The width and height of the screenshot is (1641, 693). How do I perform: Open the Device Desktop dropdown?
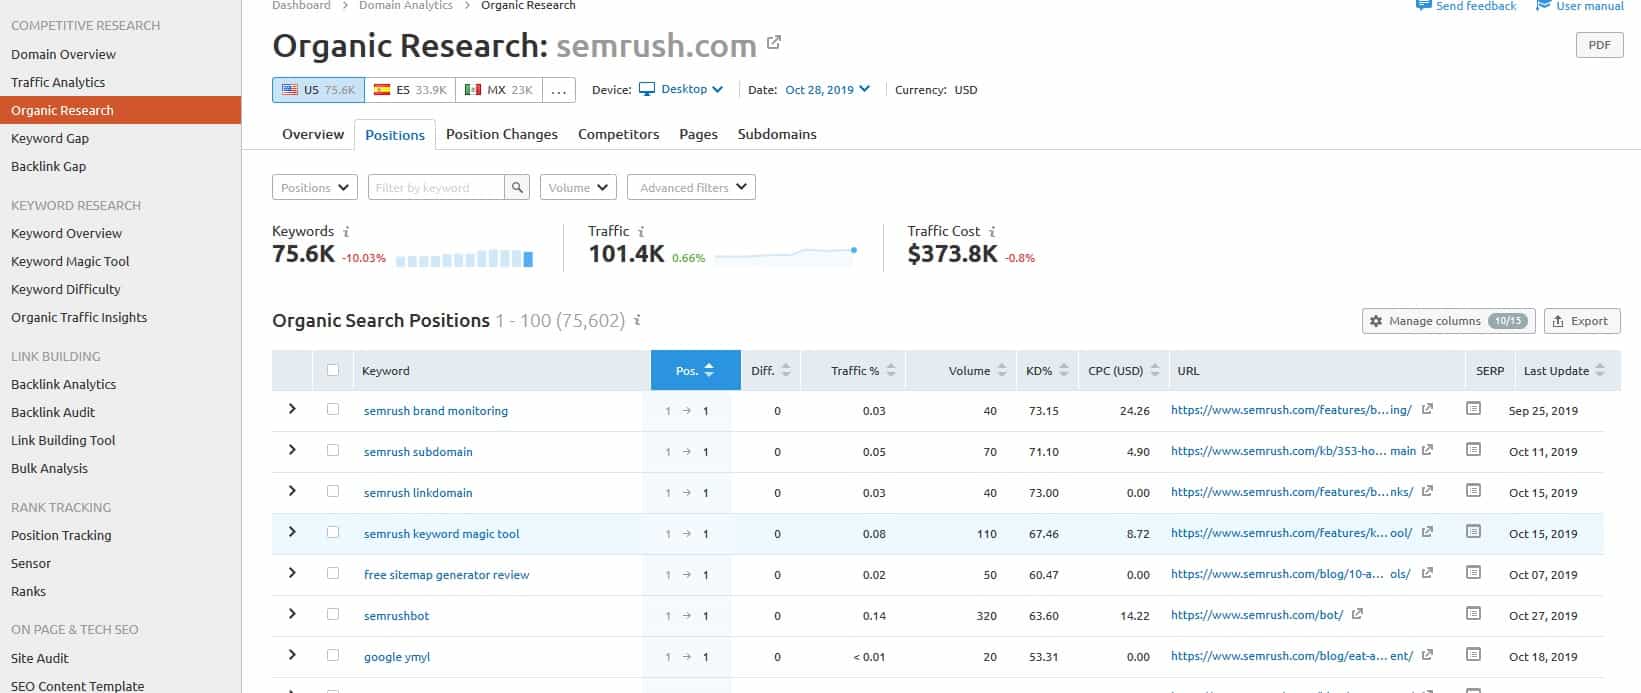coord(681,90)
